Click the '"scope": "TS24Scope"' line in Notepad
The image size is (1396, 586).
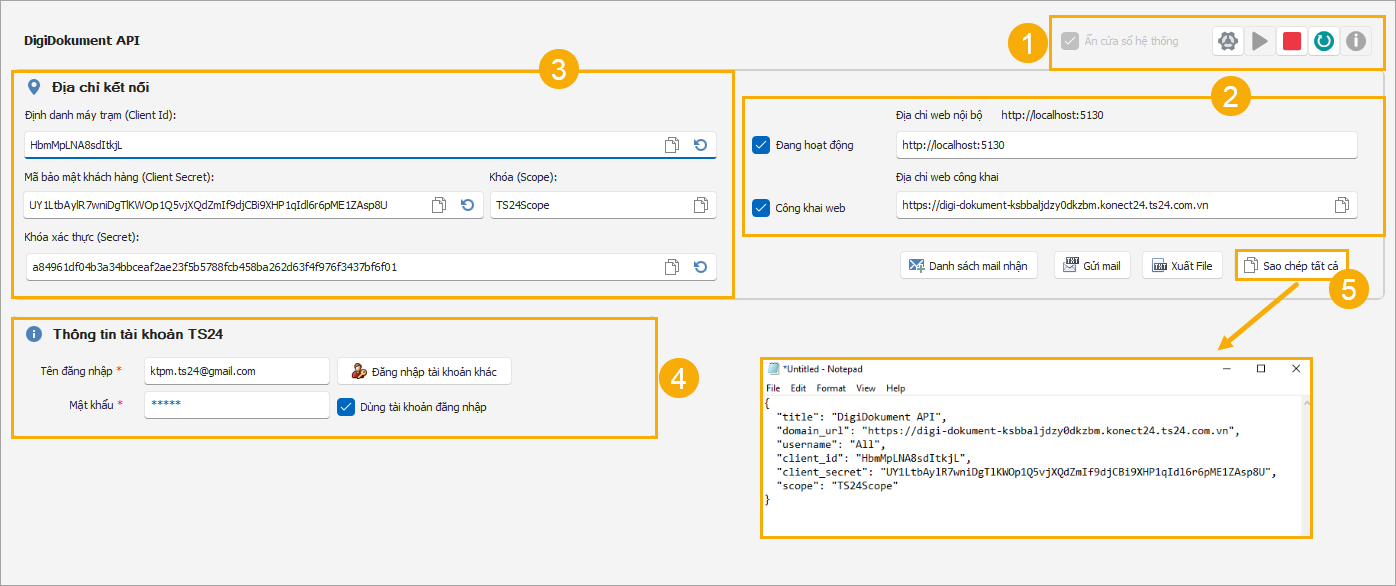(838, 485)
